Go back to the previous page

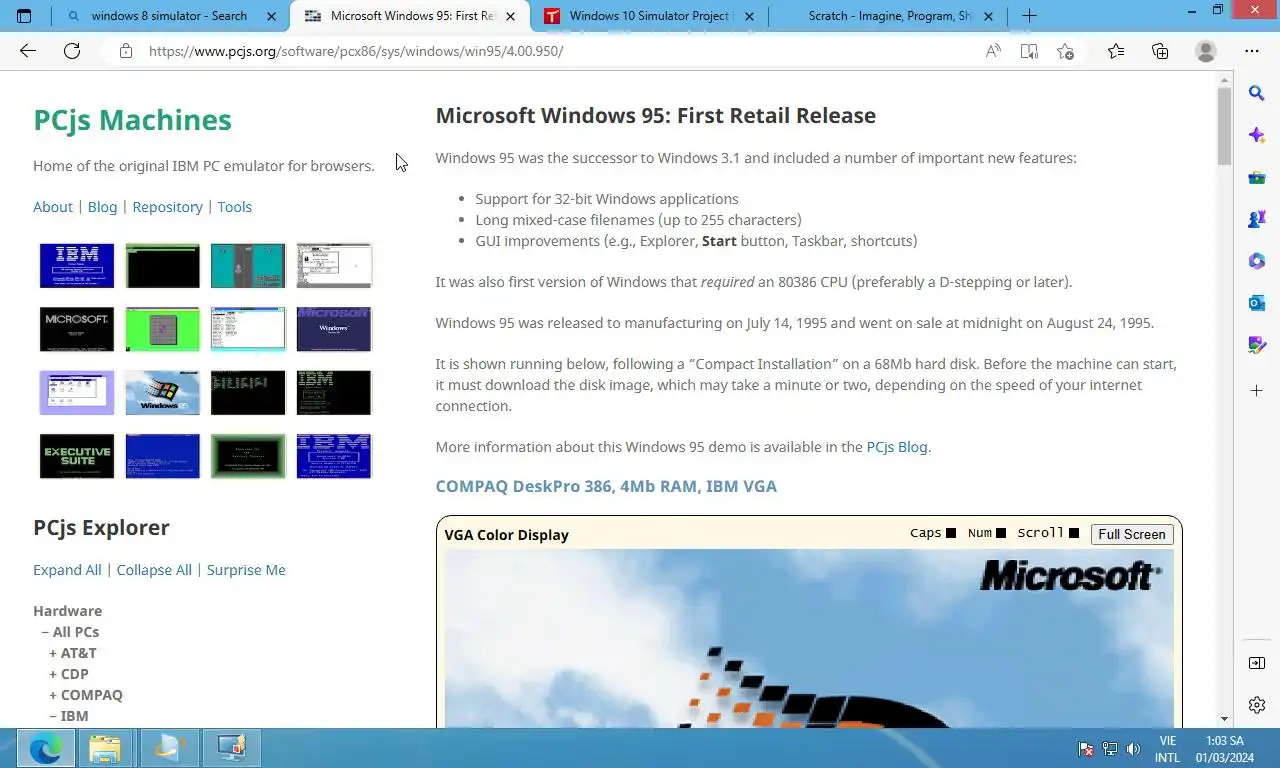point(28,51)
